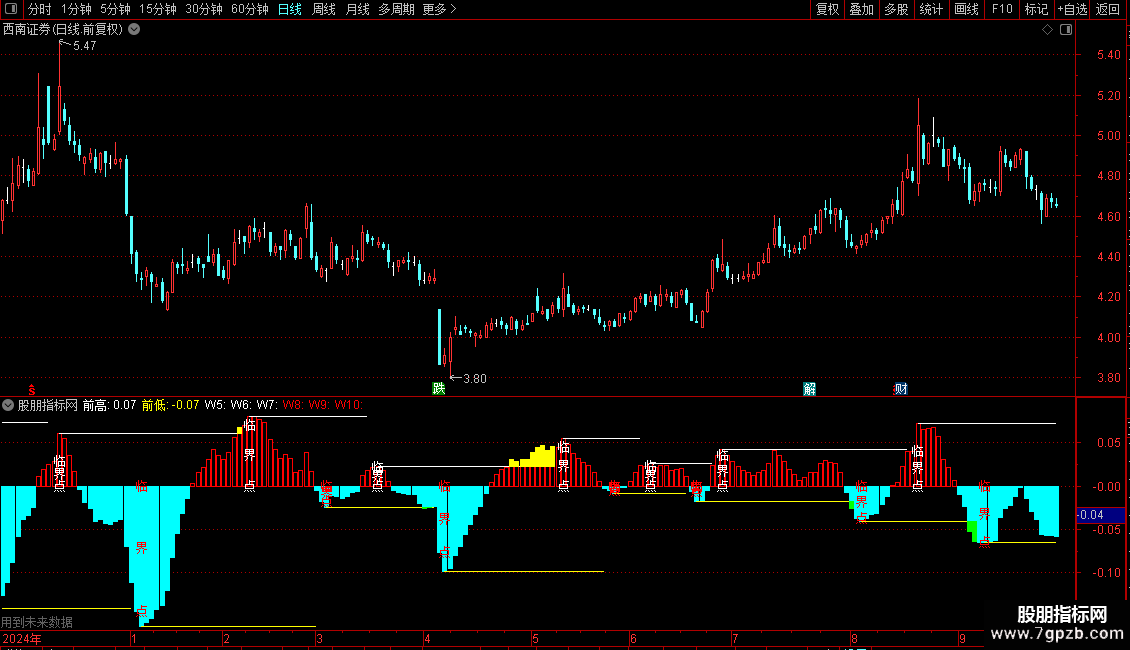Click the W8: indicator label
Screen dimensions: 1130x650
(x=293, y=405)
